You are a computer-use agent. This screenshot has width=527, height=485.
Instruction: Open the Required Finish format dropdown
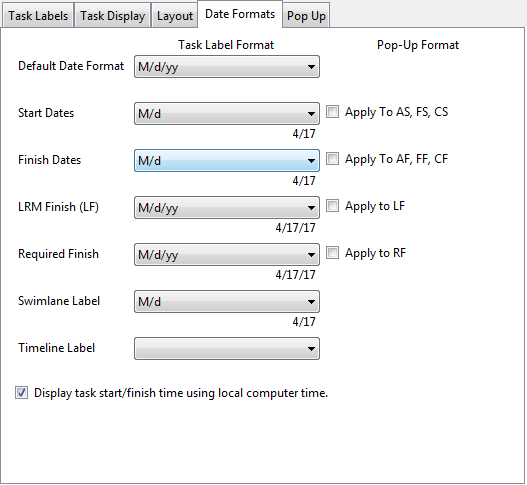(x=227, y=255)
